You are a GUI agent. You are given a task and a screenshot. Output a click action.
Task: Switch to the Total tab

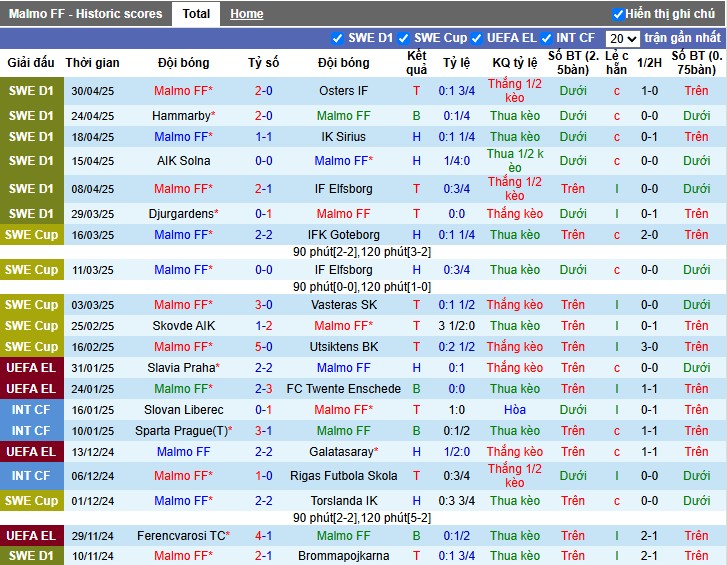(x=196, y=14)
